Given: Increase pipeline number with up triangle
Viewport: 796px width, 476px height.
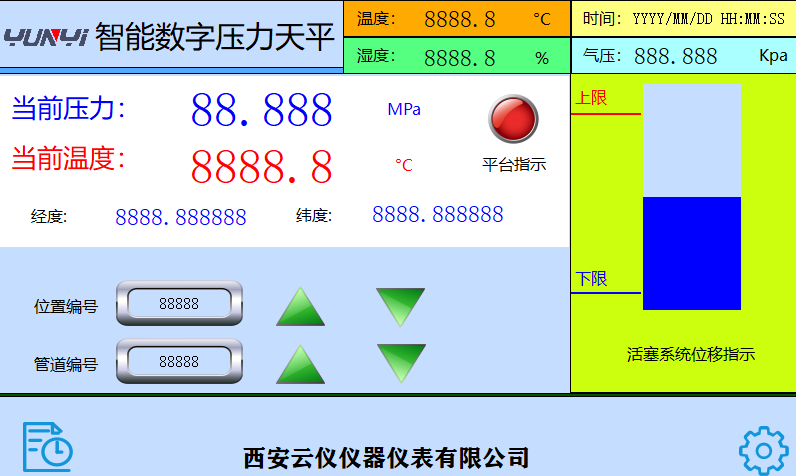Looking at the screenshot, I should 301,364.
